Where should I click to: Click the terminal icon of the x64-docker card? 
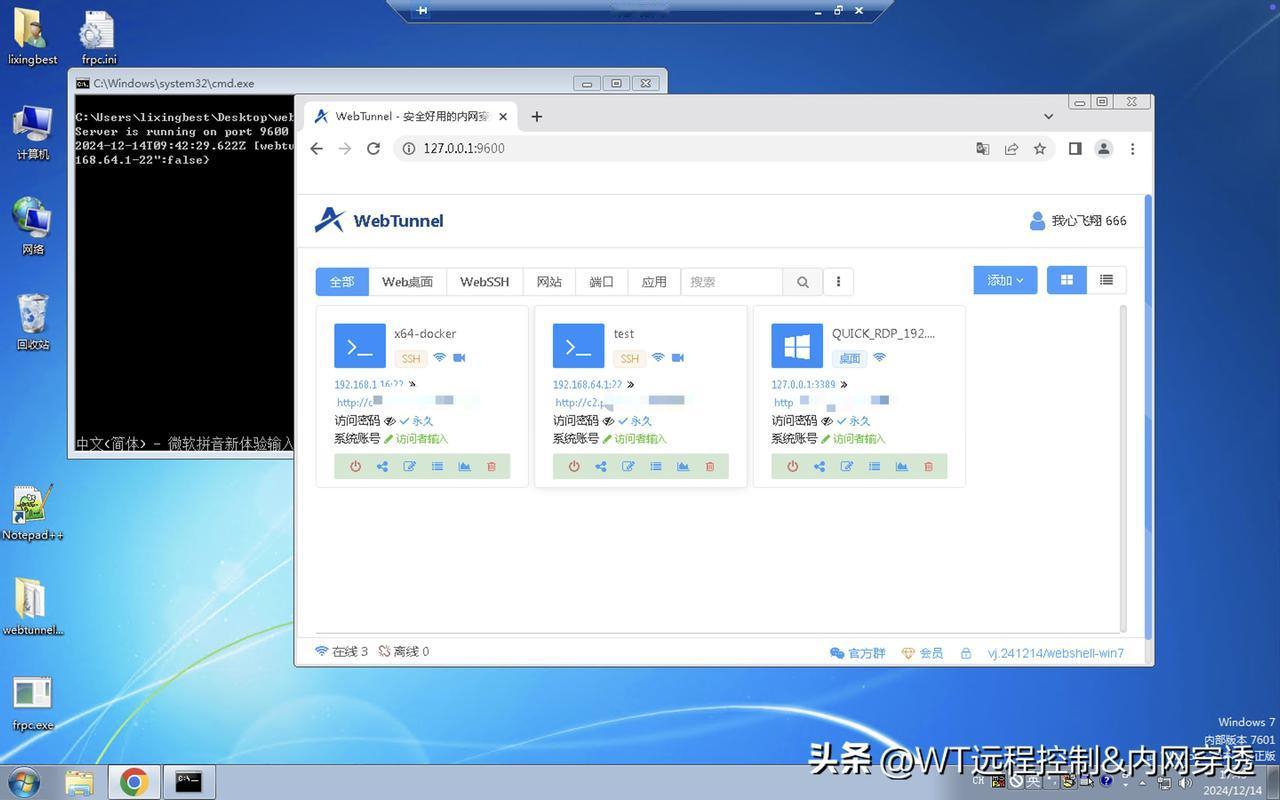coord(360,346)
